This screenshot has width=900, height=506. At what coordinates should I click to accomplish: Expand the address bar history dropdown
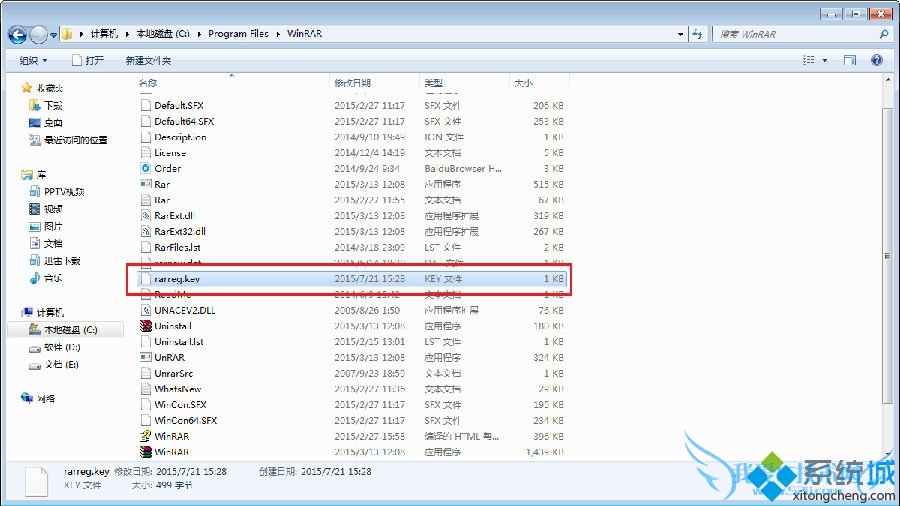point(681,34)
